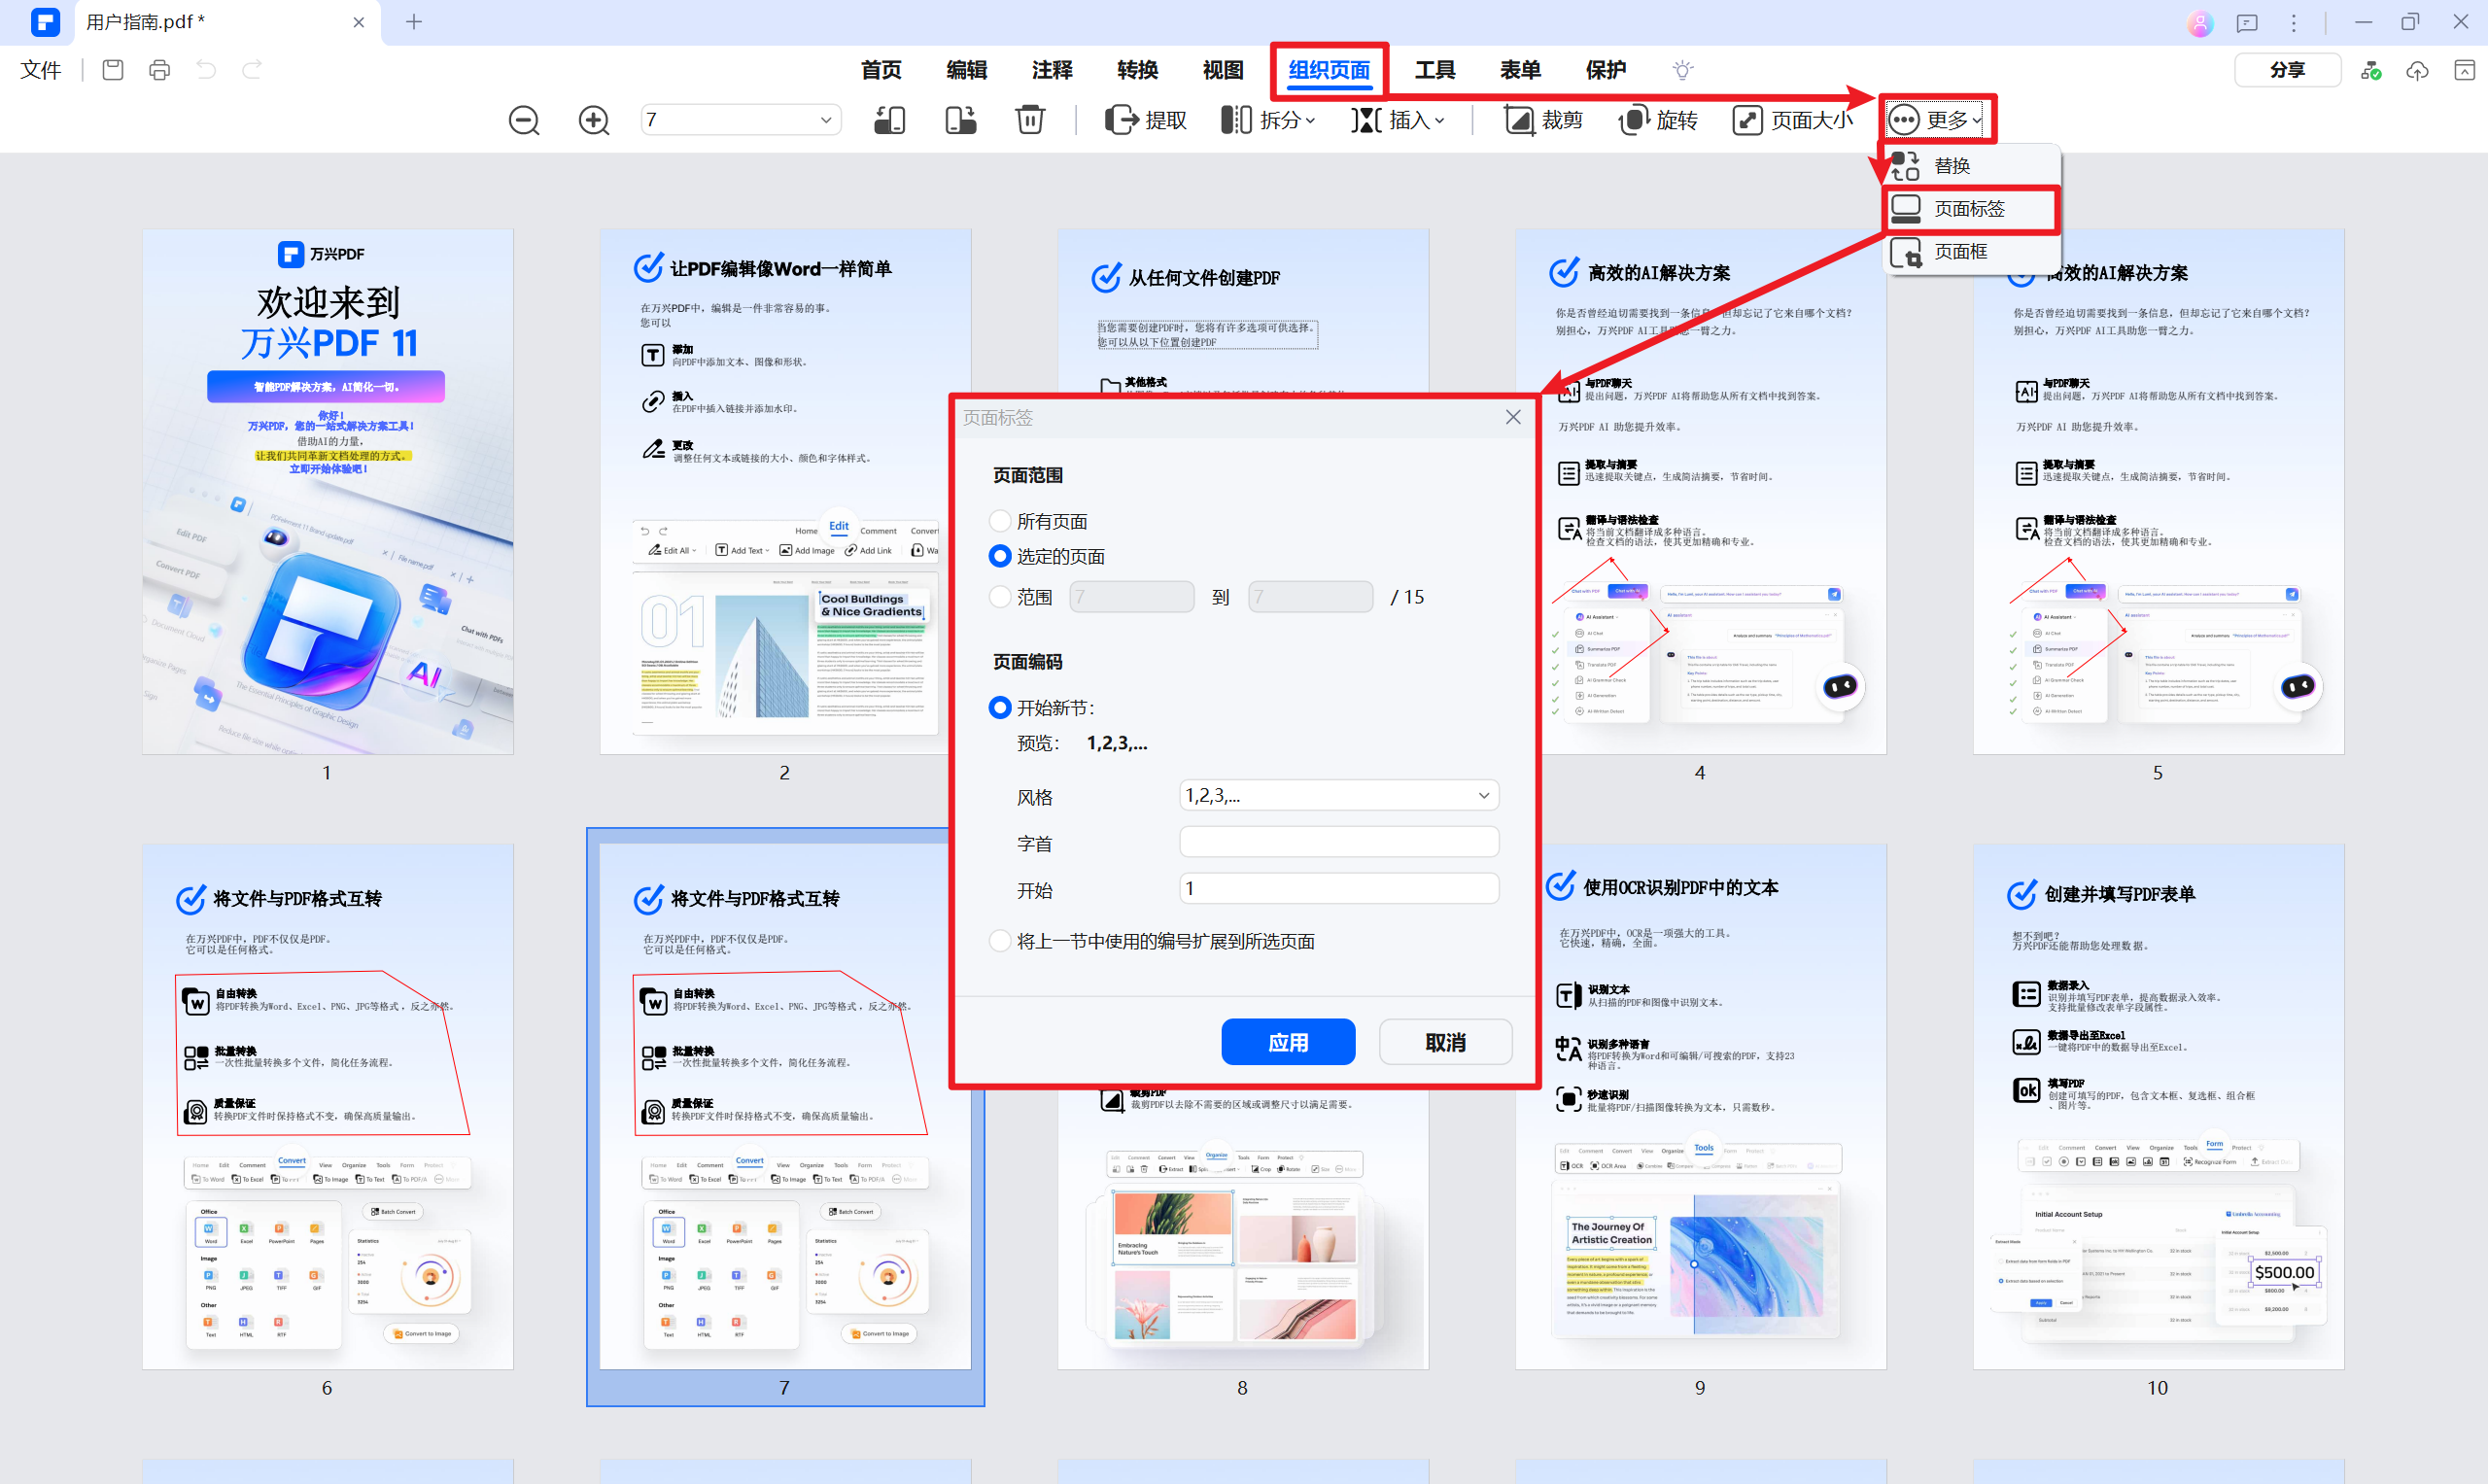The height and width of the screenshot is (1484, 2488).
Task: Click the 更多 (More) toolbar icon
Action: click(1935, 117)
